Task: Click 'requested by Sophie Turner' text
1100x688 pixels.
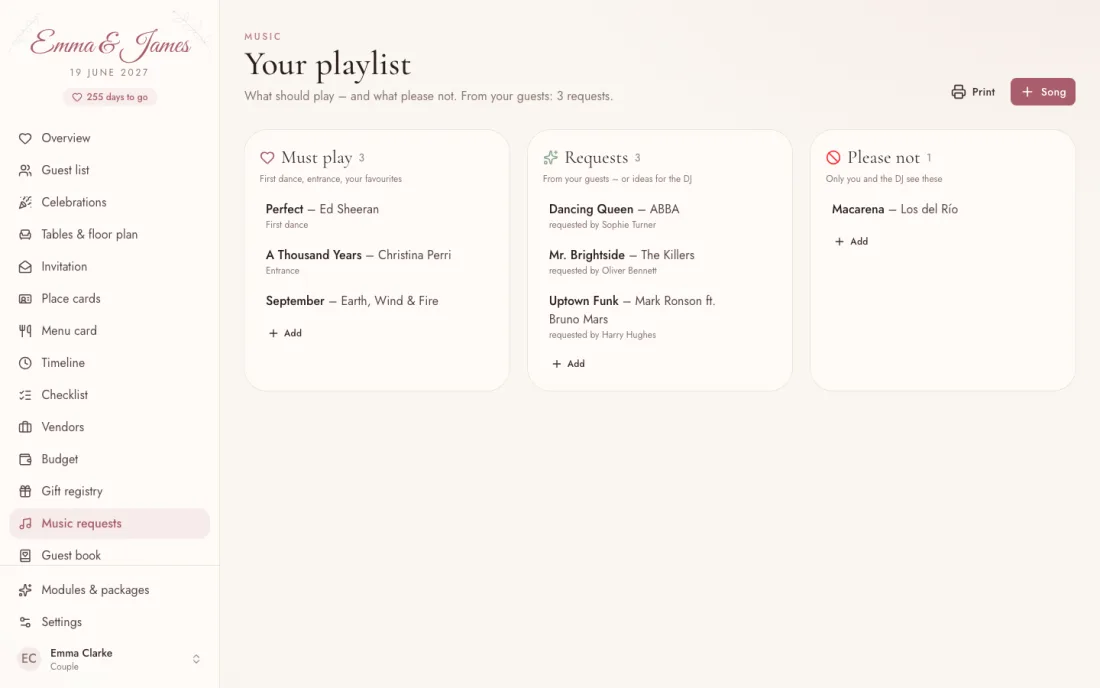Action: 602,225
